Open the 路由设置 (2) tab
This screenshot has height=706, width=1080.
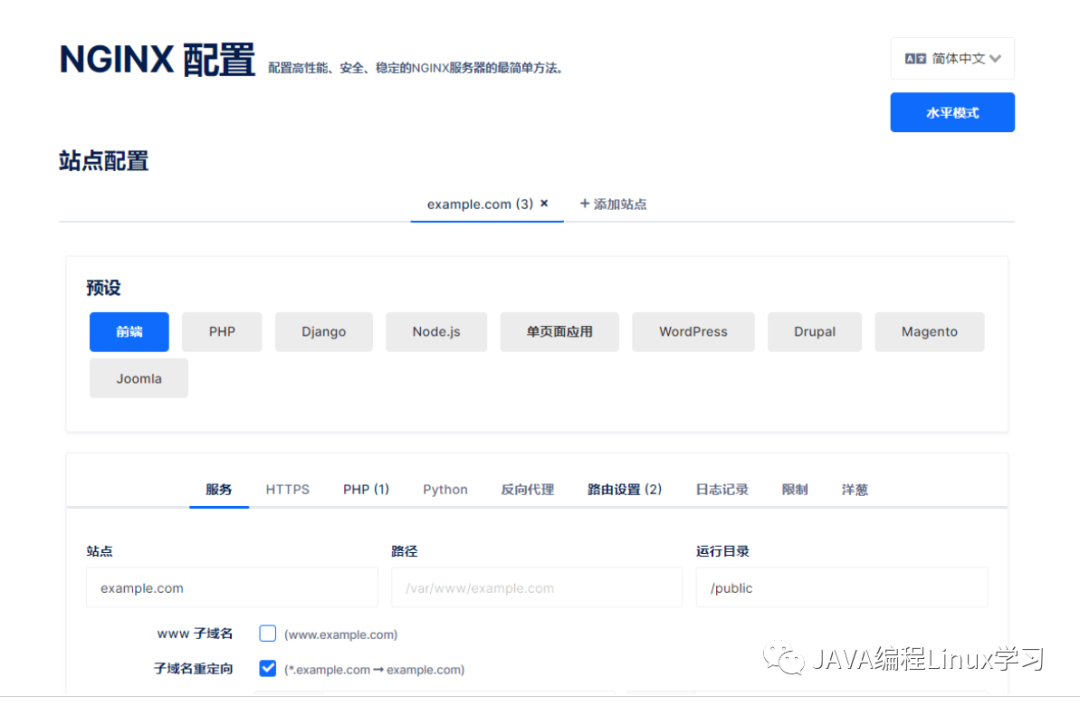pyautogui.click(x=624, y=489)
